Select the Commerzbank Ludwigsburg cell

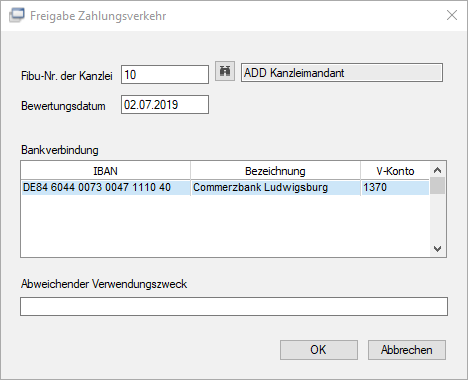tap(275, 187)
